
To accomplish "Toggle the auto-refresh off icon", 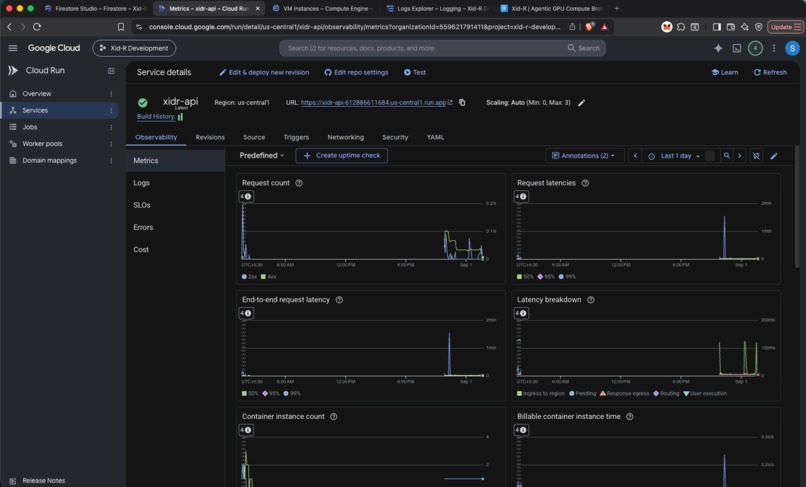I will (x=756, y=155).
